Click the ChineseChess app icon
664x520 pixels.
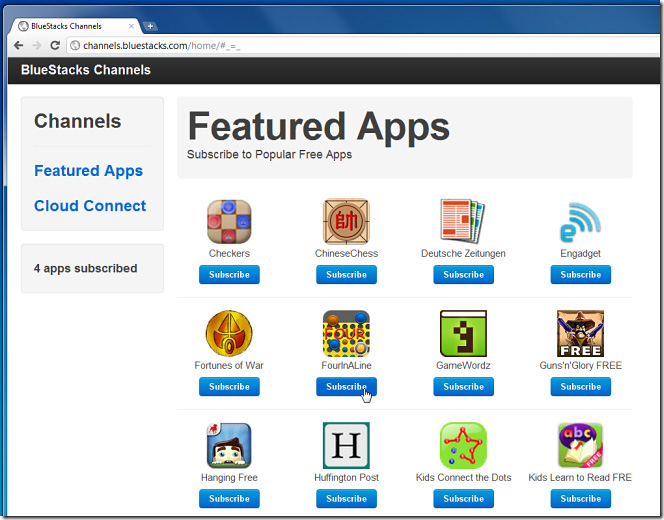coord(346,221)
